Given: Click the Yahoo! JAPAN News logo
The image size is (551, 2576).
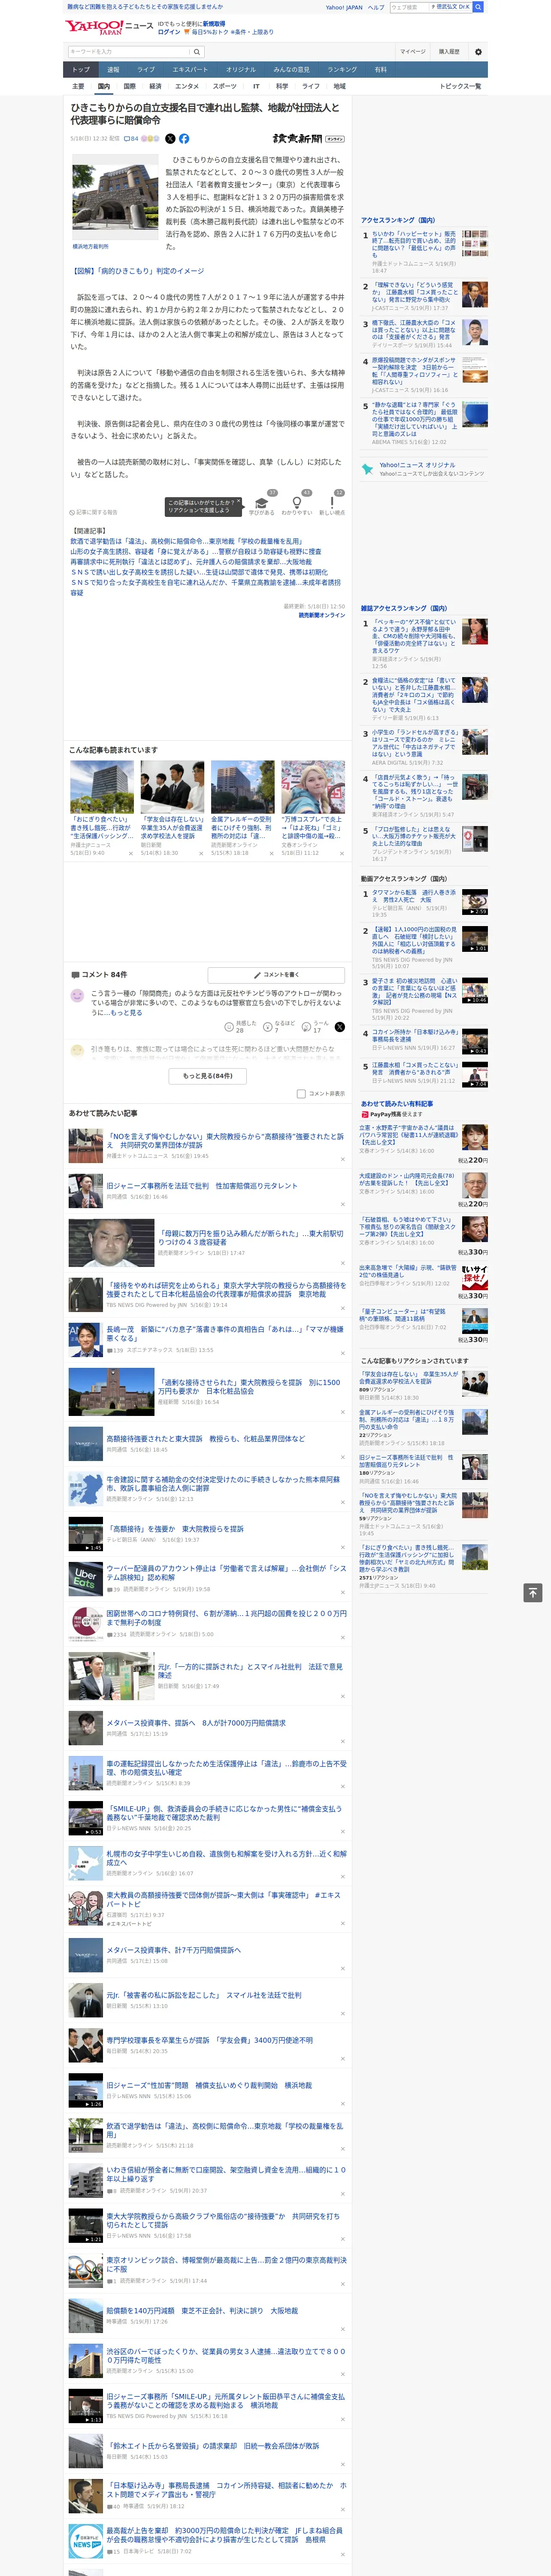Looking at the screenshot, I should tap(108, 27).
